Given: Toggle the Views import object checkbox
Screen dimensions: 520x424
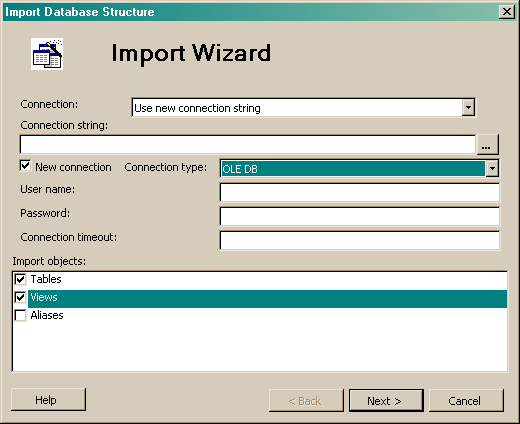Looking at the screenshot, I should pyautogui.click(x=20, y=297).
